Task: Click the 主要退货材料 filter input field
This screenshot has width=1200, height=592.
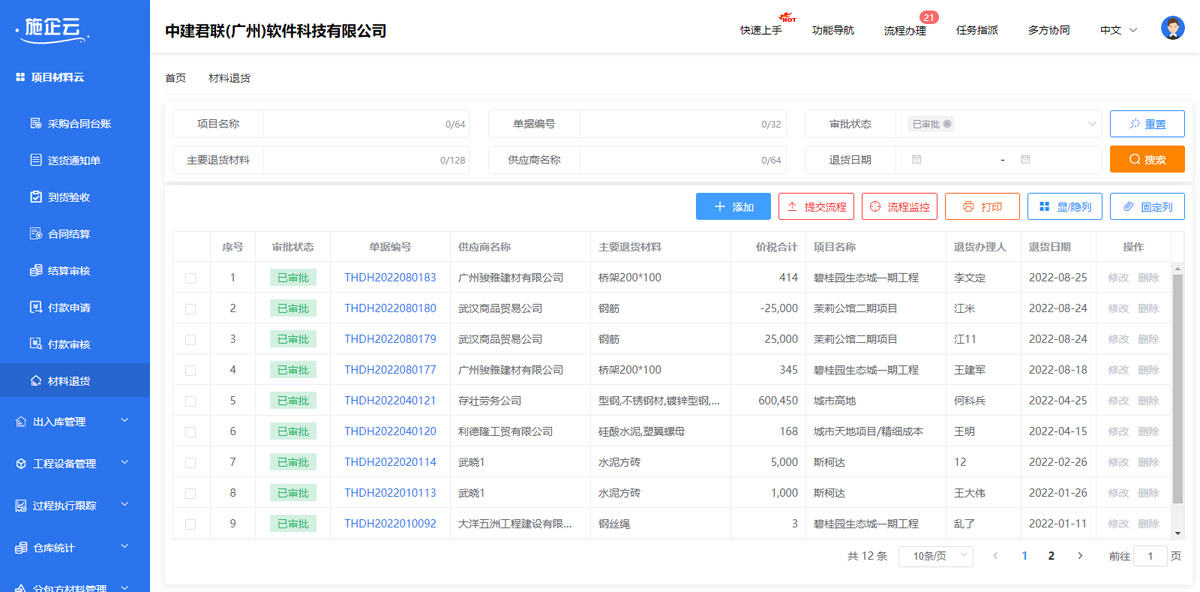Action: tap(366, 160)
